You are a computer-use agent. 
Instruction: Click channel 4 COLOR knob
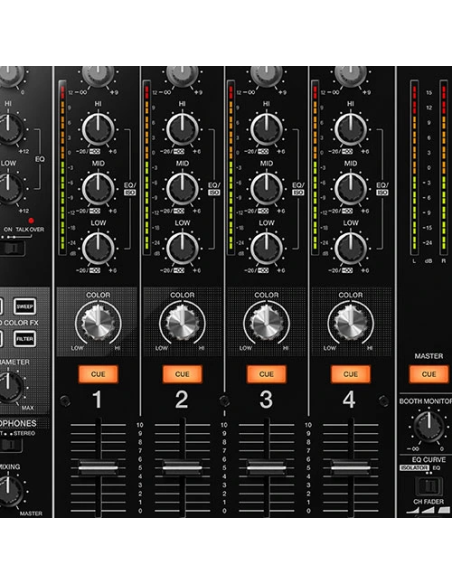point(350,322)
